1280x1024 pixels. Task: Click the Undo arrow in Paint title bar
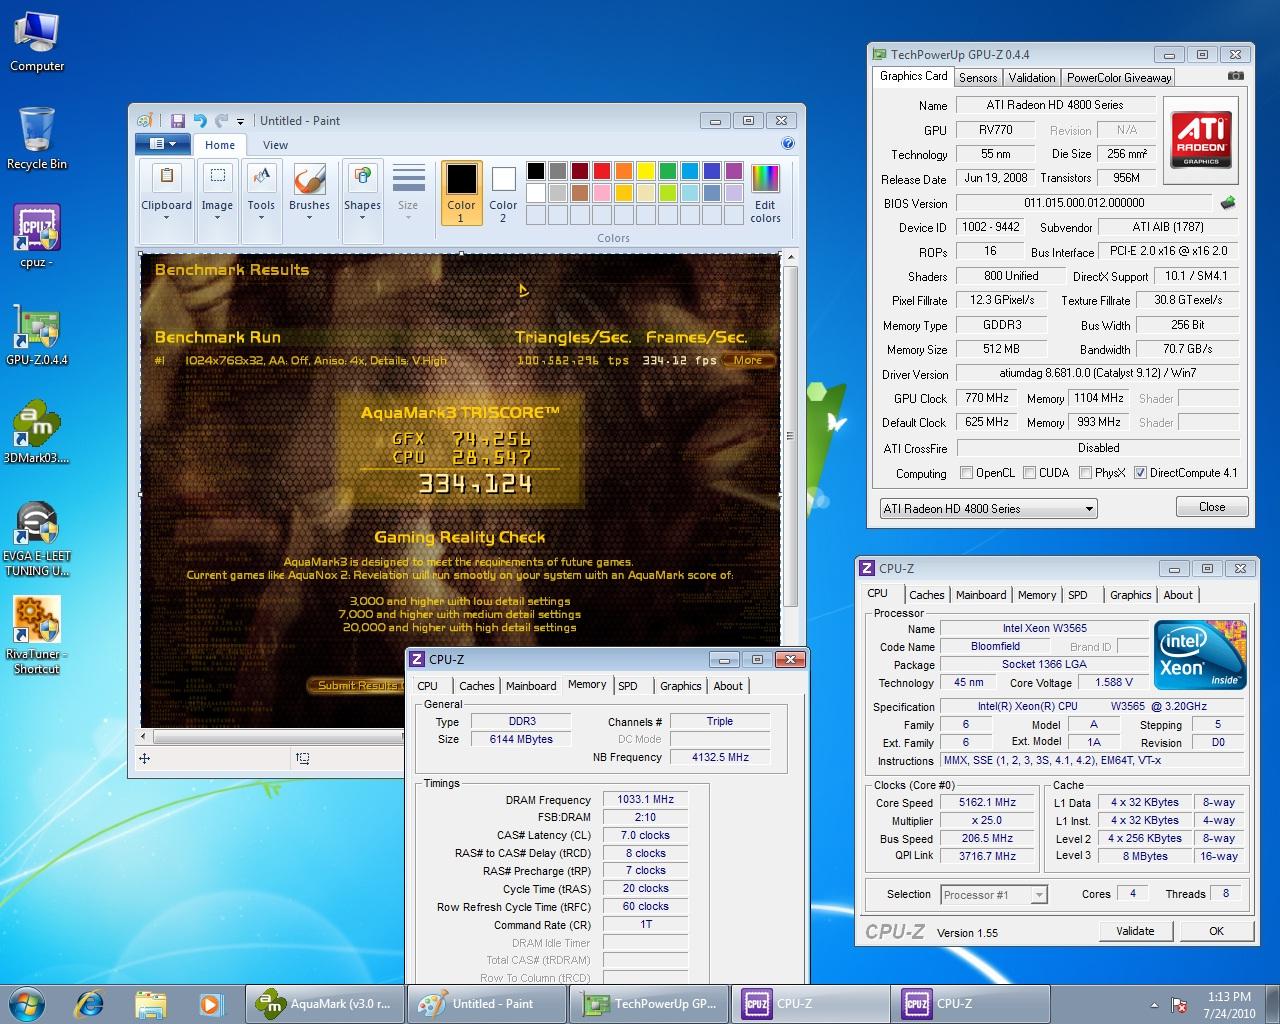tap(199, 121)
